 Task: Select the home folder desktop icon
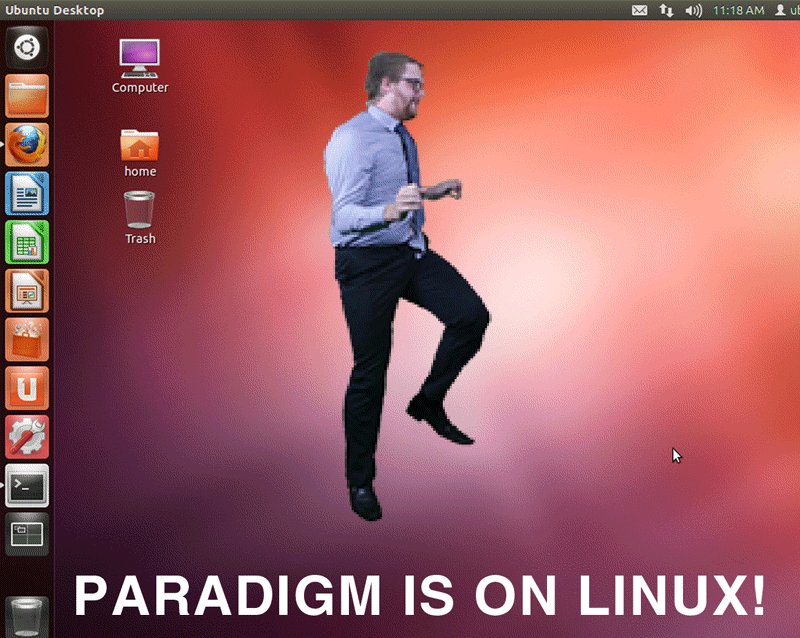tap(140, 153)
